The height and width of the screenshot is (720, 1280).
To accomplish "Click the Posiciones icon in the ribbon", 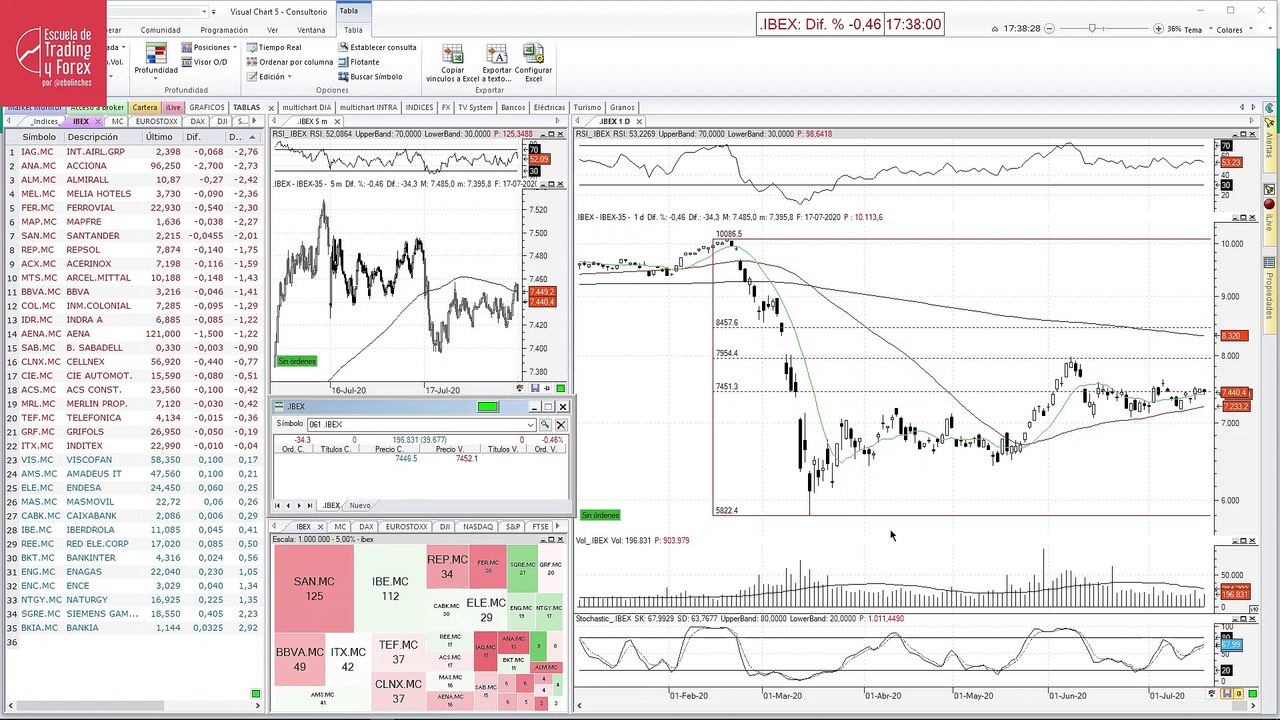I will click(186, 47).
